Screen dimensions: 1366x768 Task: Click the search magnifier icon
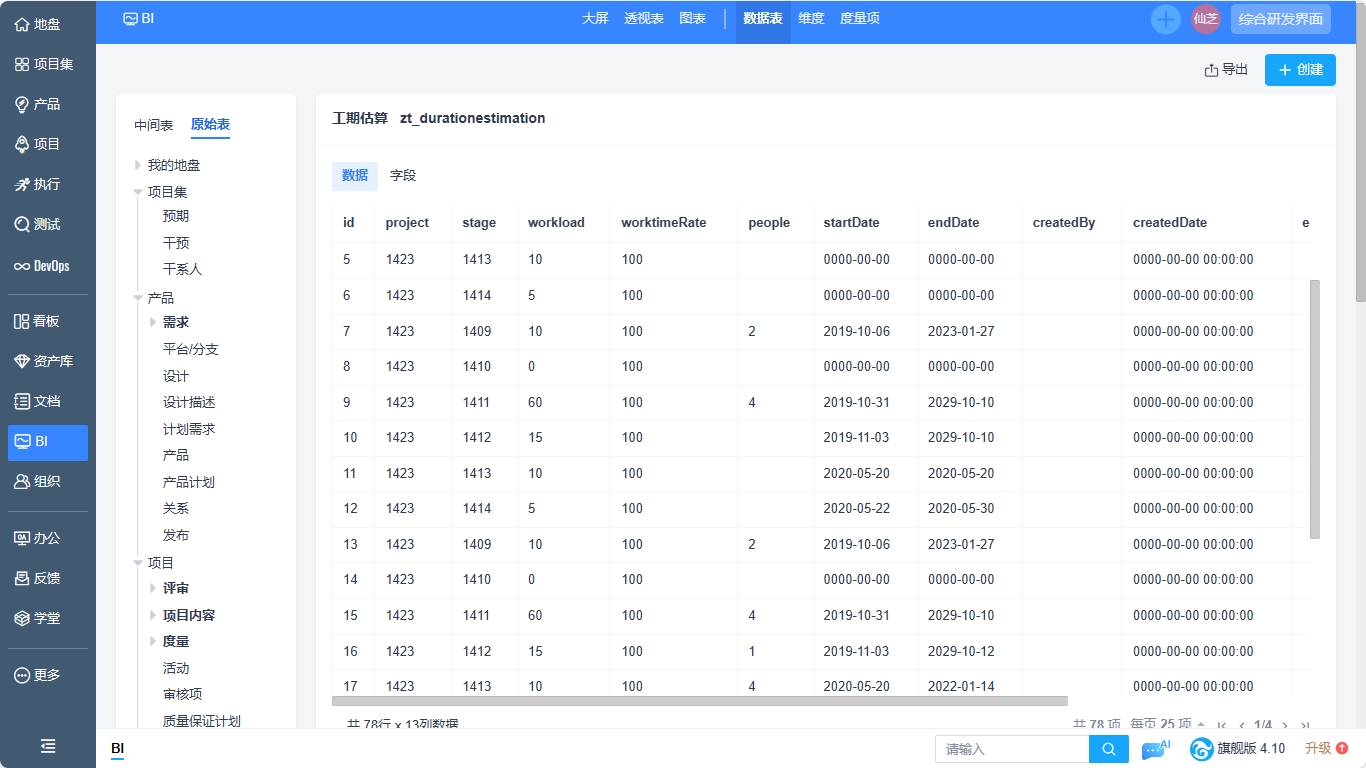(x=1108, y=748)
